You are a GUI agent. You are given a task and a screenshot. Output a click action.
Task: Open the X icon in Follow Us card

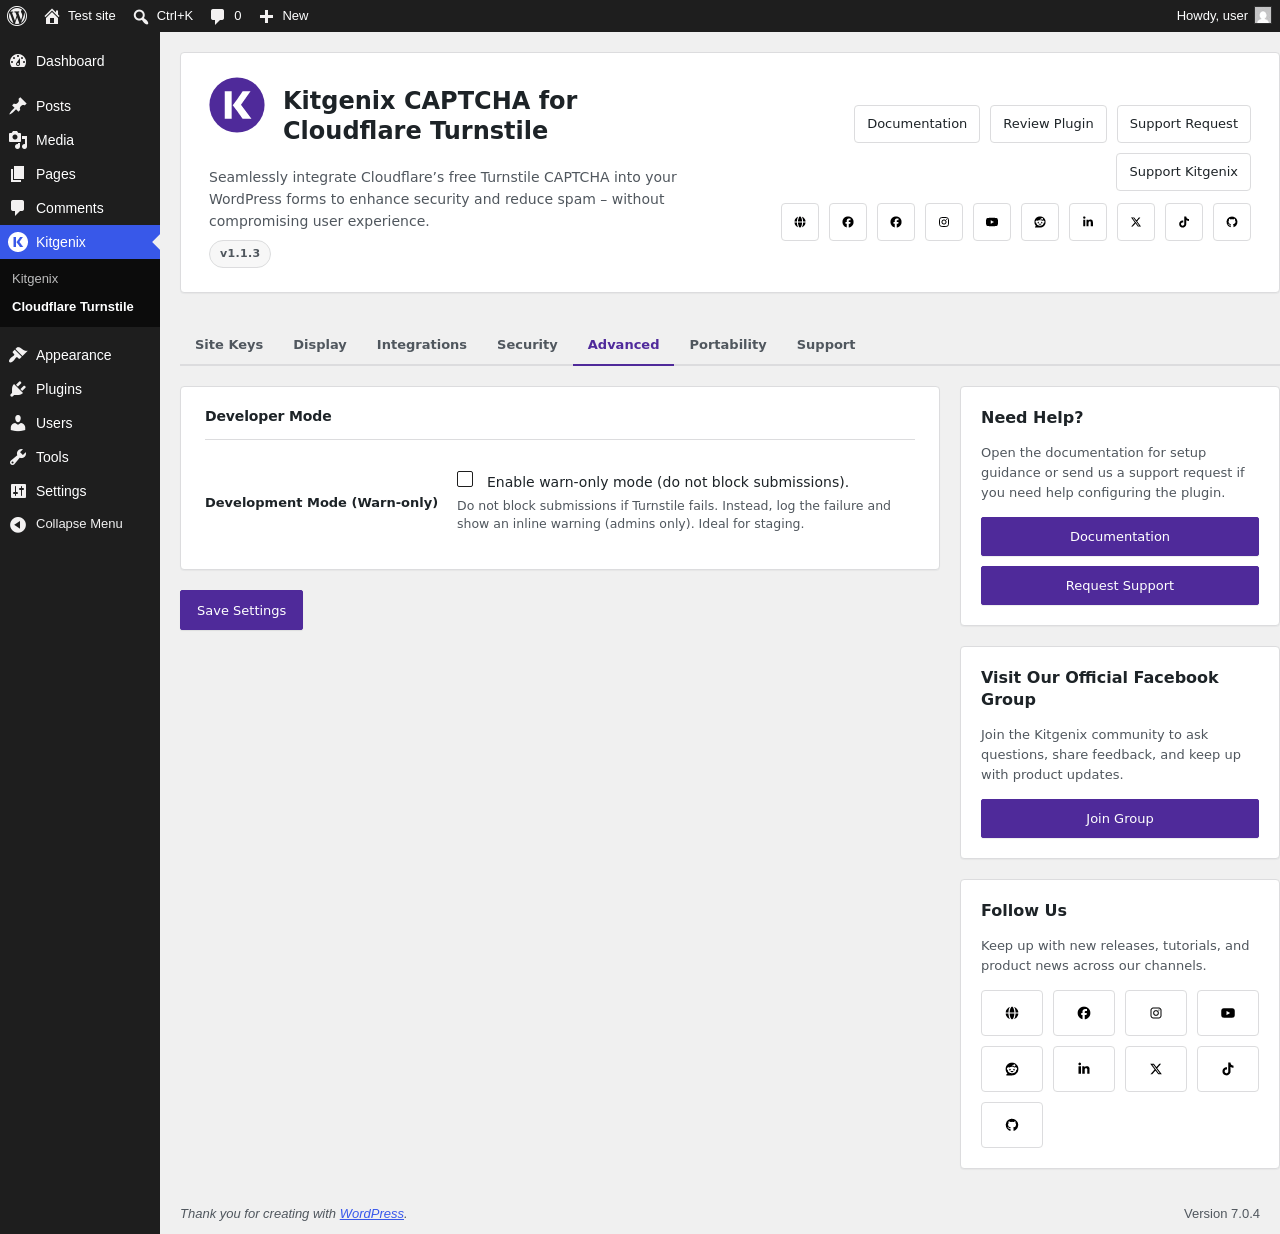1156,1069
